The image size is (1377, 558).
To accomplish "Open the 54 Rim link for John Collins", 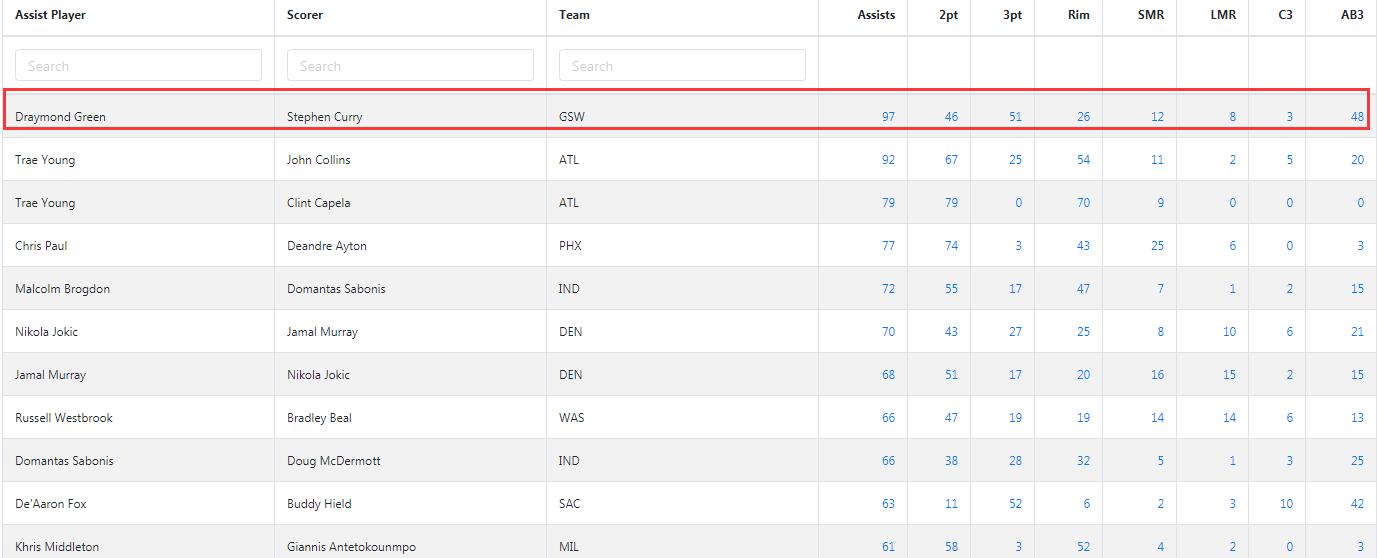I will tap(1083, 160).
